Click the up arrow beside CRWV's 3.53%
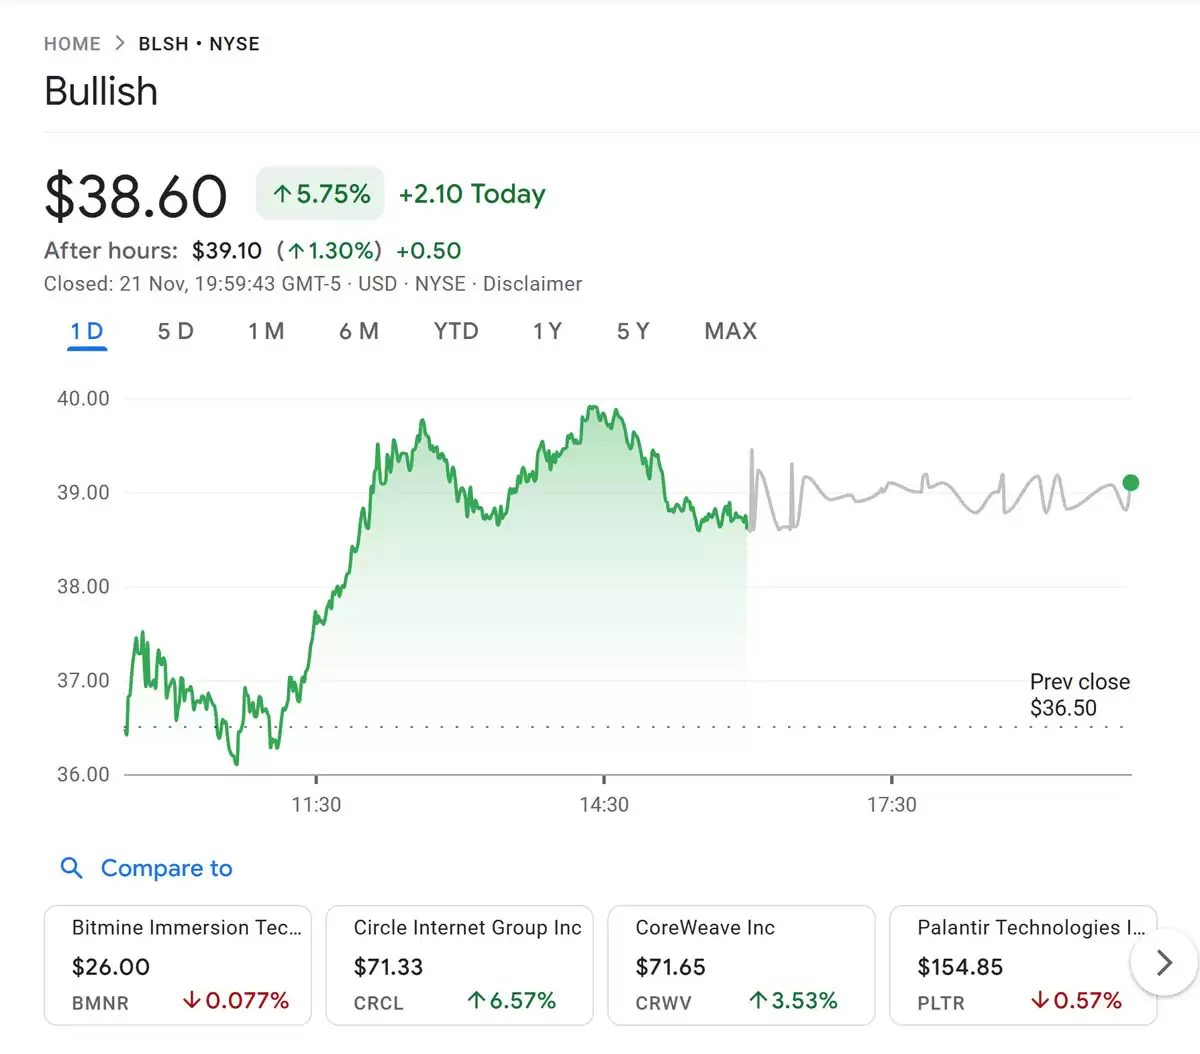Image resolution: width=1200 pixels, height=1054 pixels. tap(759, 1001)
